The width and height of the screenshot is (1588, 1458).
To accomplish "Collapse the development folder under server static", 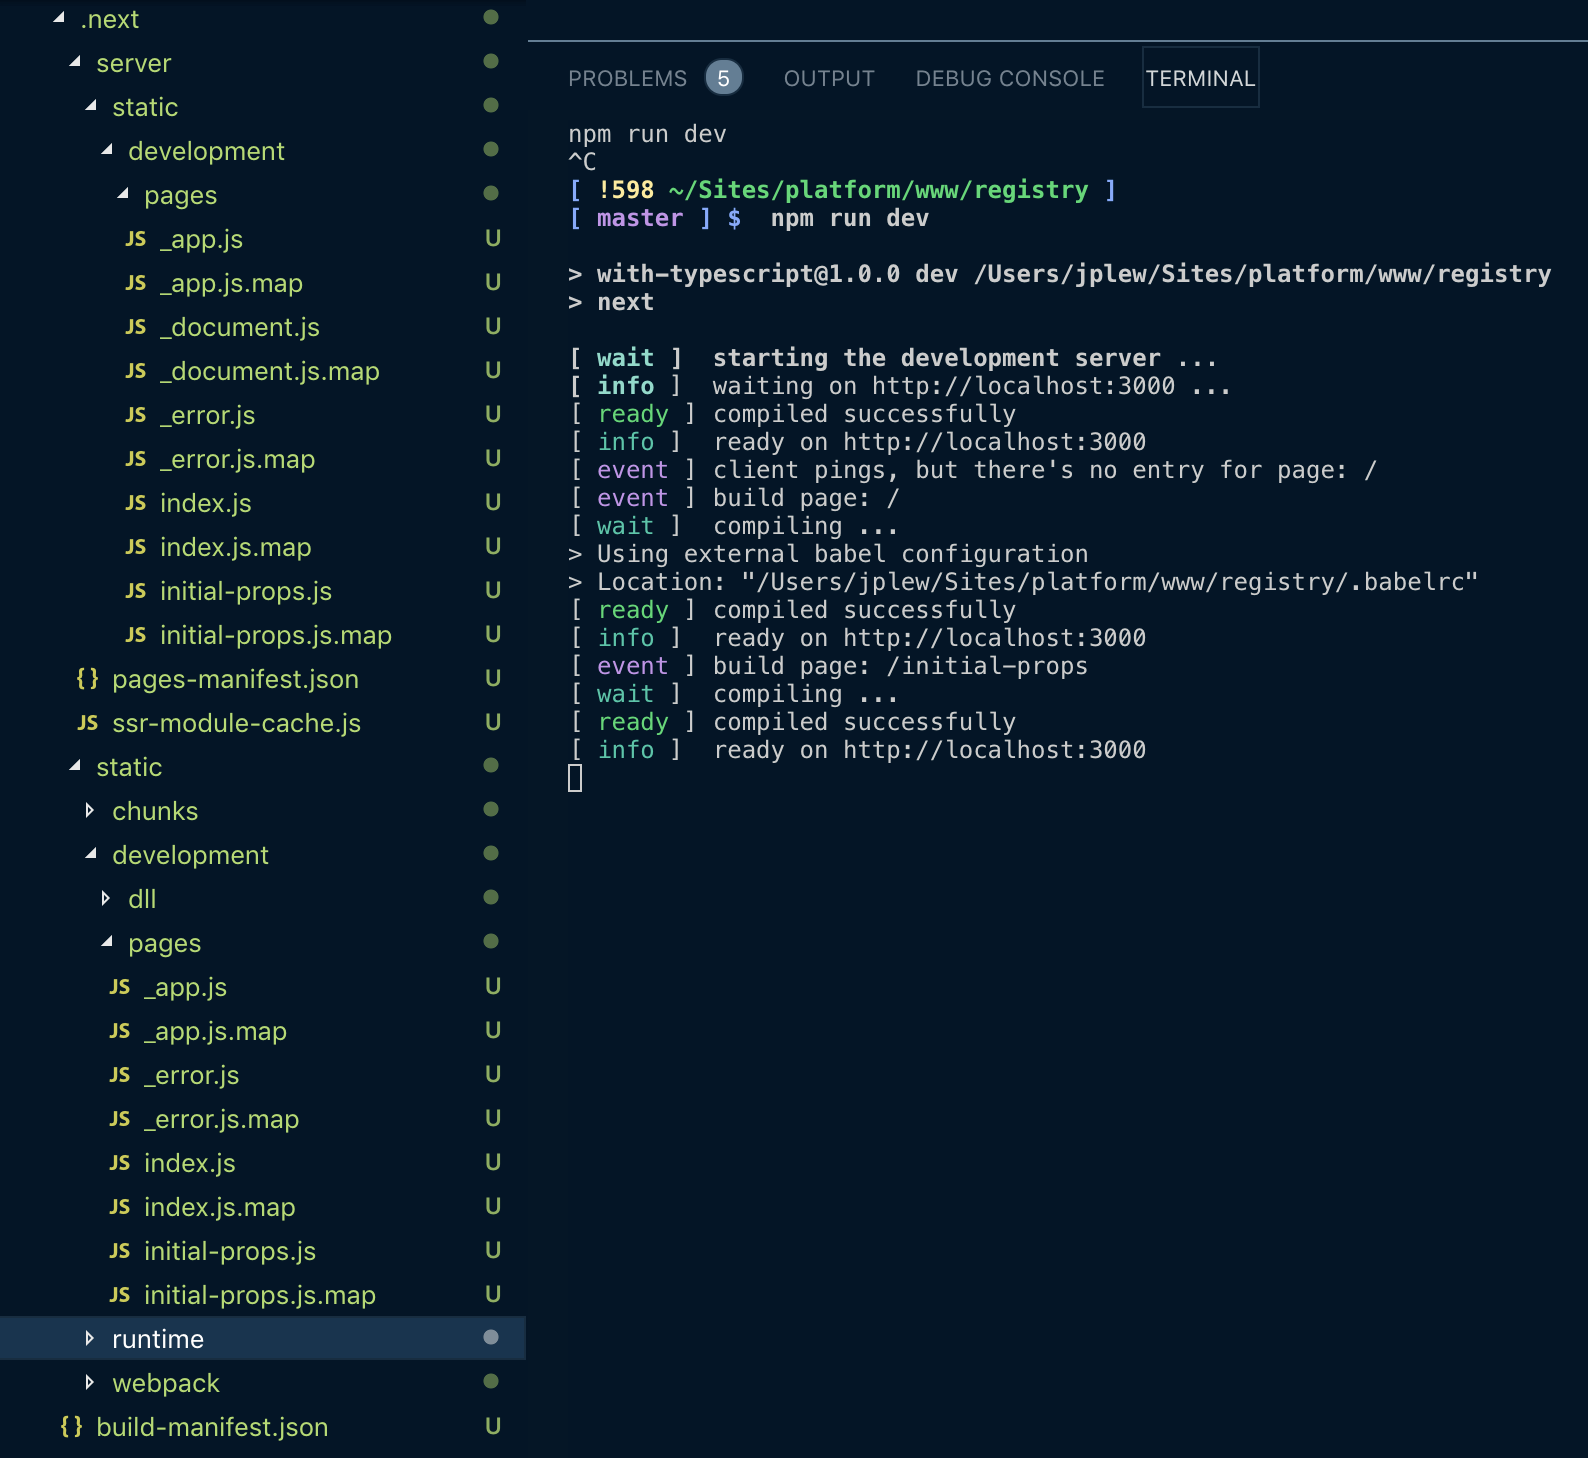I will coord(107,150).
